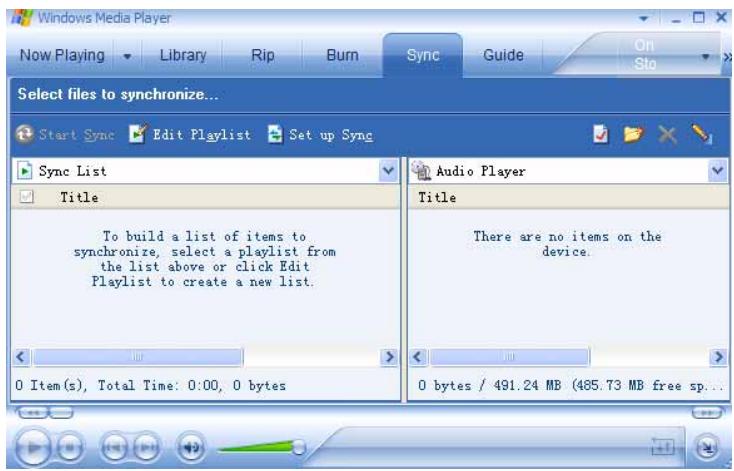
Task: Switch to the Now Playing tab
Action: pyautogui.click(x=62, y=55)
